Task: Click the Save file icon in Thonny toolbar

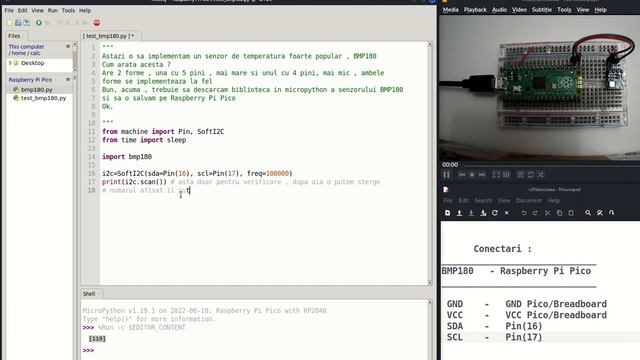Action: pos(27,23)
